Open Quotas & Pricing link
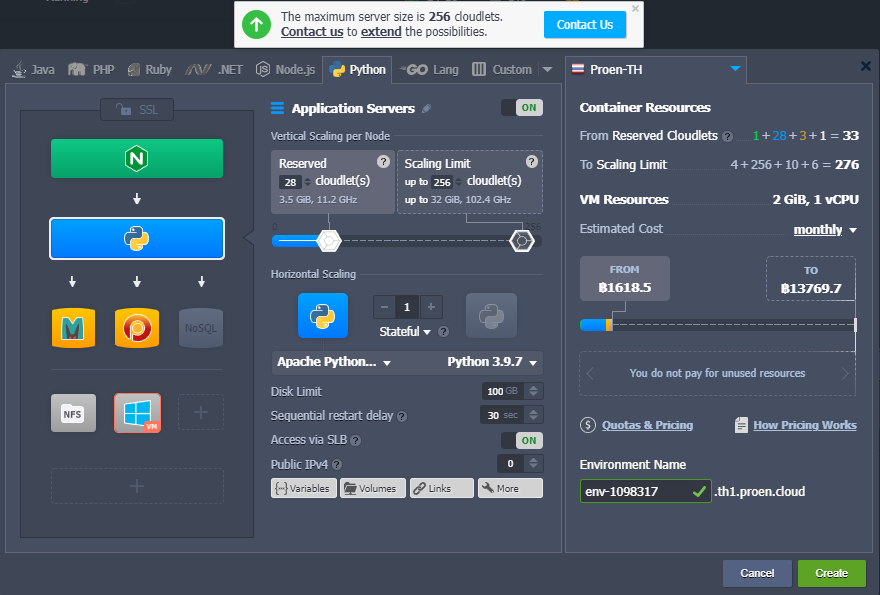The height and width of the screenshot is (595, 880). 647,425
